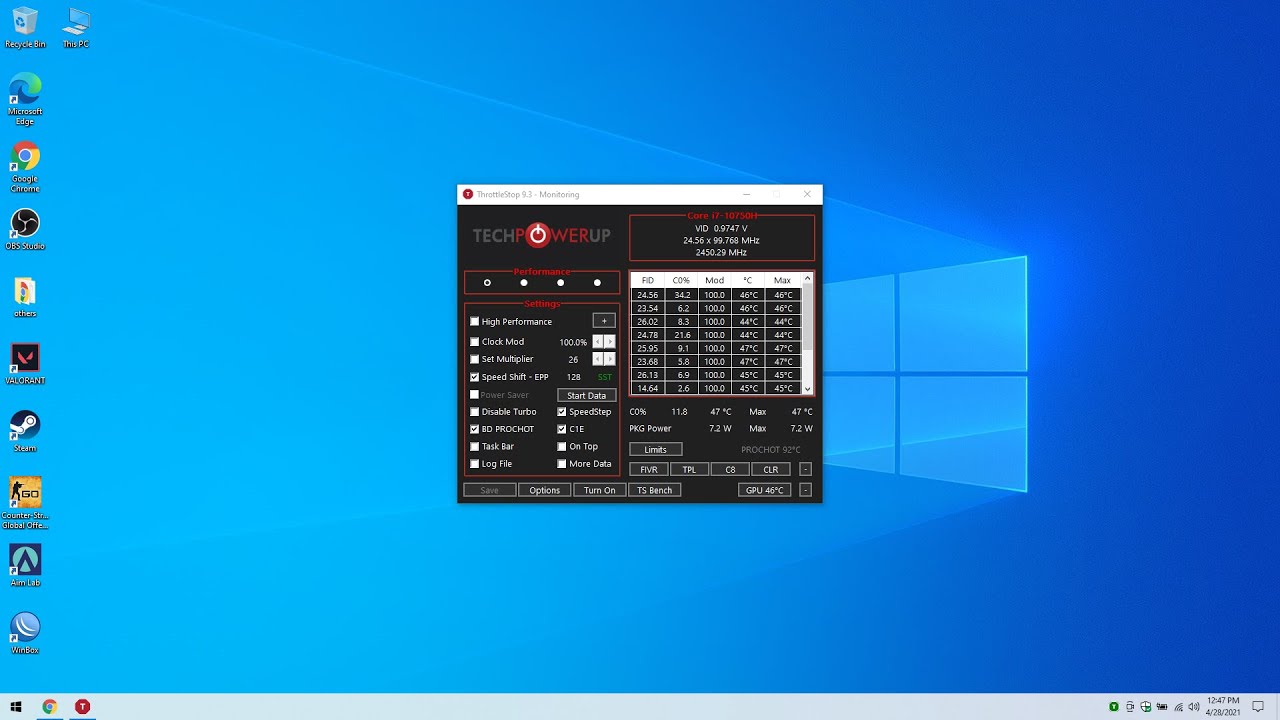This screenshot has width=1280, height=720.
Task: Check the Disable Turbo option
Action: pos(475,412)
